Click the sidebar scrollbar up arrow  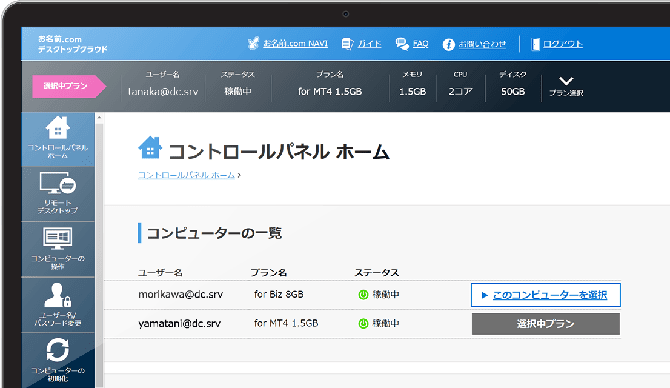click(x=99, y=117)
